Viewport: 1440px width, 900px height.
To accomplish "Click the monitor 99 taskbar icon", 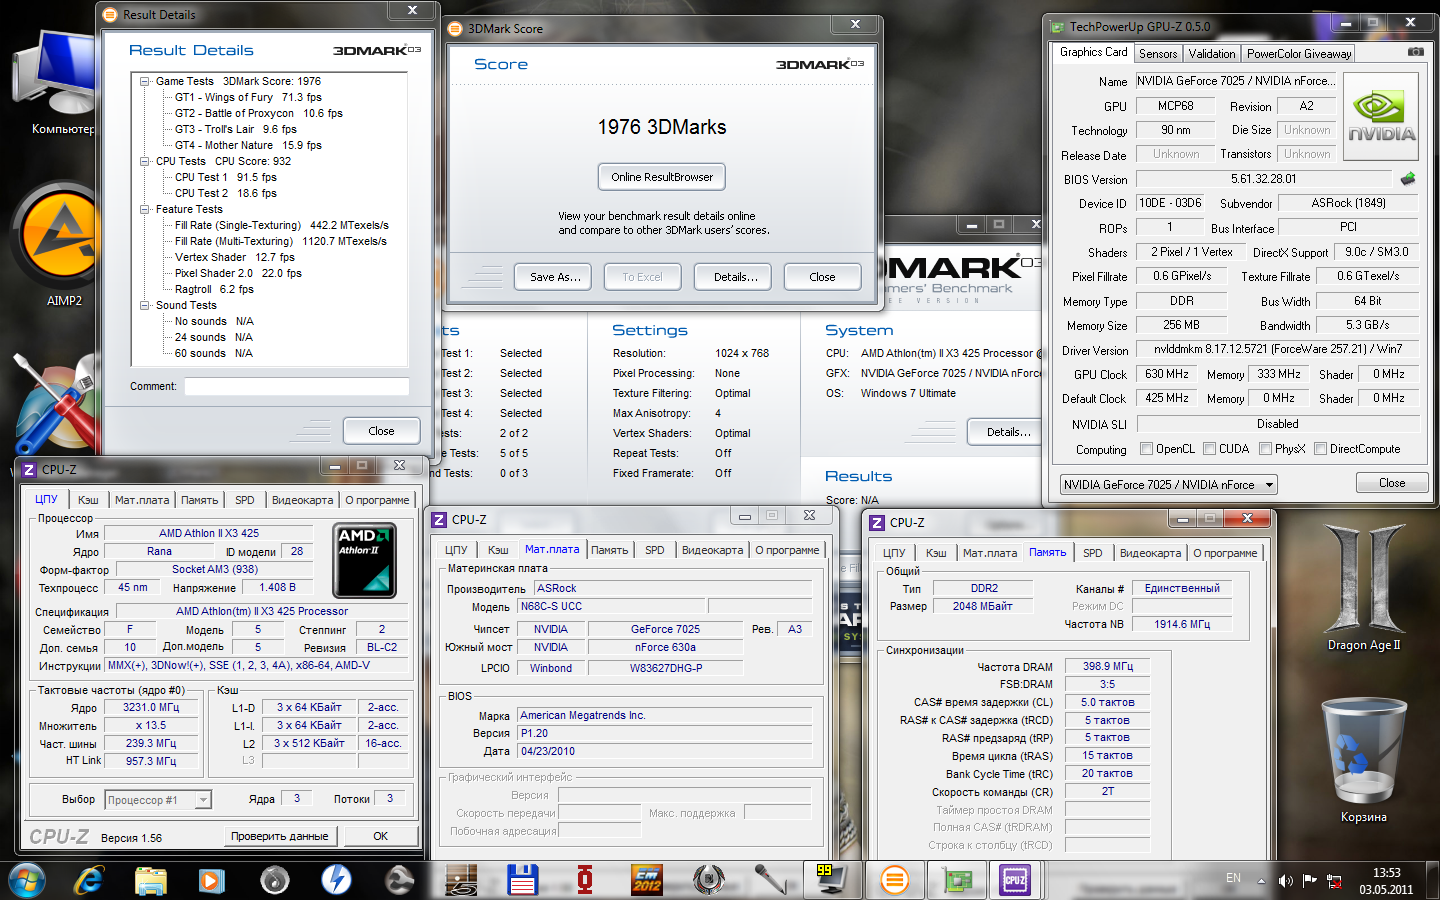I will coord(831,880).
